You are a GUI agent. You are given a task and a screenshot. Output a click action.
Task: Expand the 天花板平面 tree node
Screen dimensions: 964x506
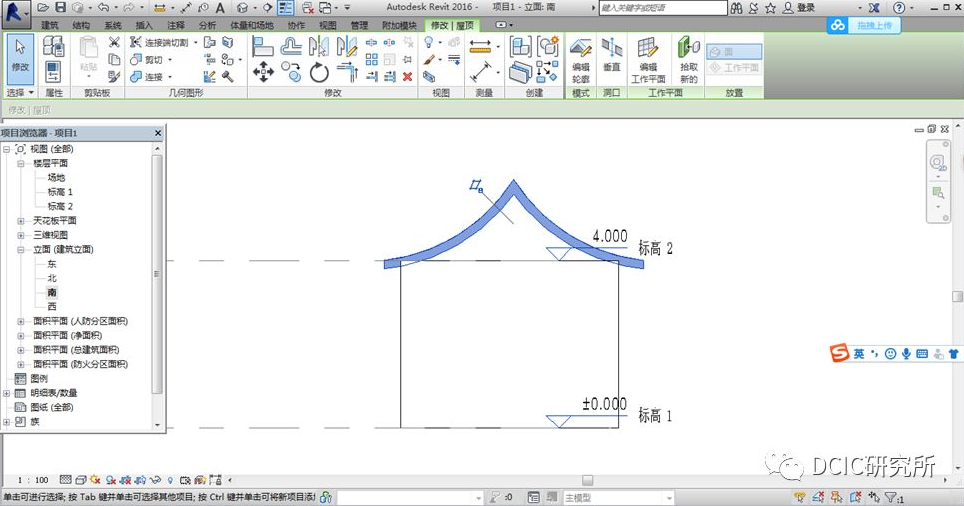[x=21, y=220]
